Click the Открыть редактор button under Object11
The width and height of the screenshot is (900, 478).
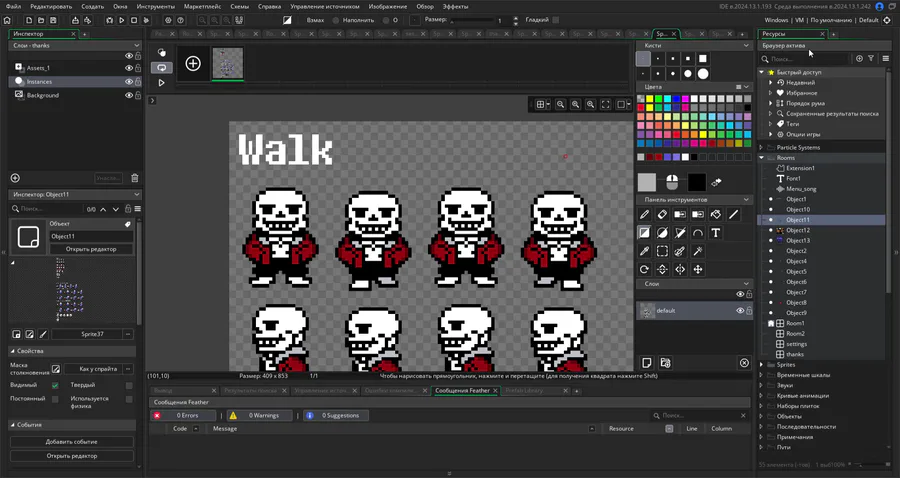pos(91,249)
